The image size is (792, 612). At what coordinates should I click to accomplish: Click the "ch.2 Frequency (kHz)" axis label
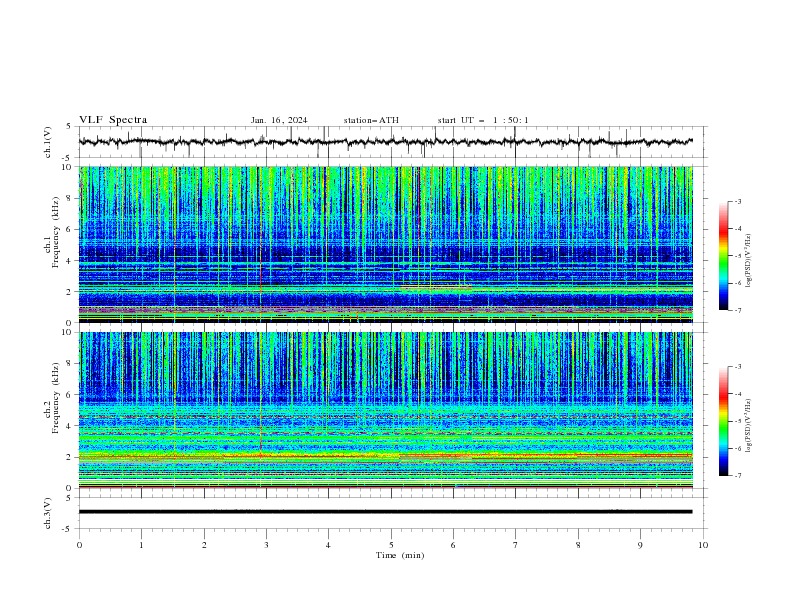tap(52, 397)
